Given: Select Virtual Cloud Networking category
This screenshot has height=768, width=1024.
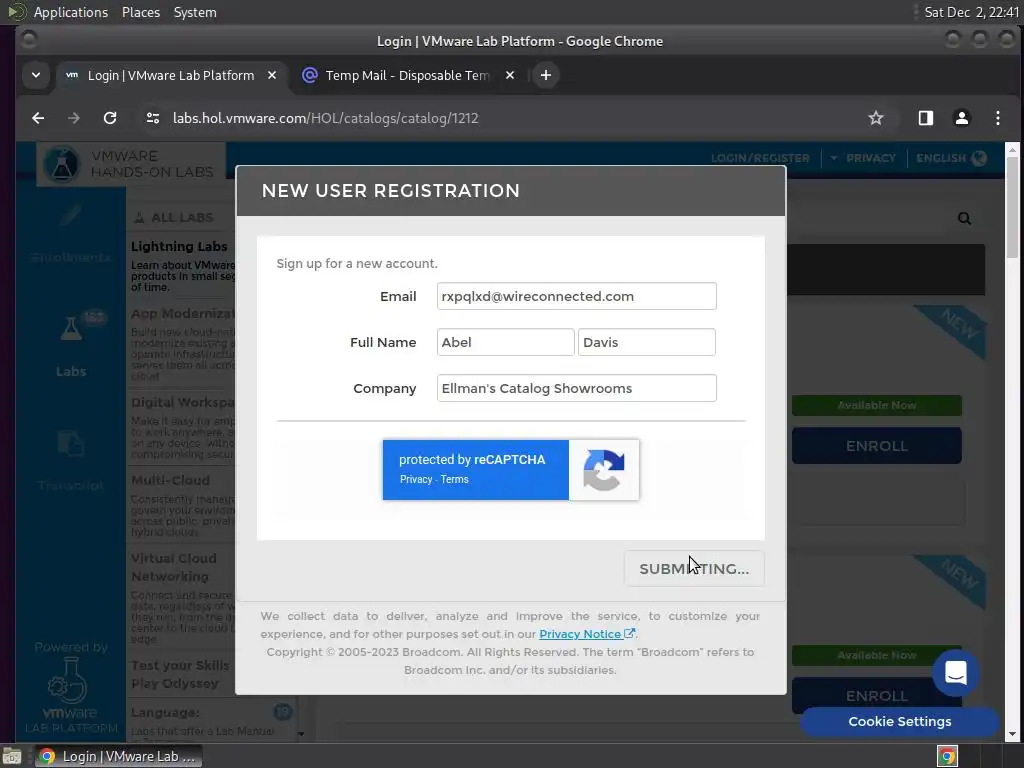Looking at the screenshot, I should click(x=174, y=568).
